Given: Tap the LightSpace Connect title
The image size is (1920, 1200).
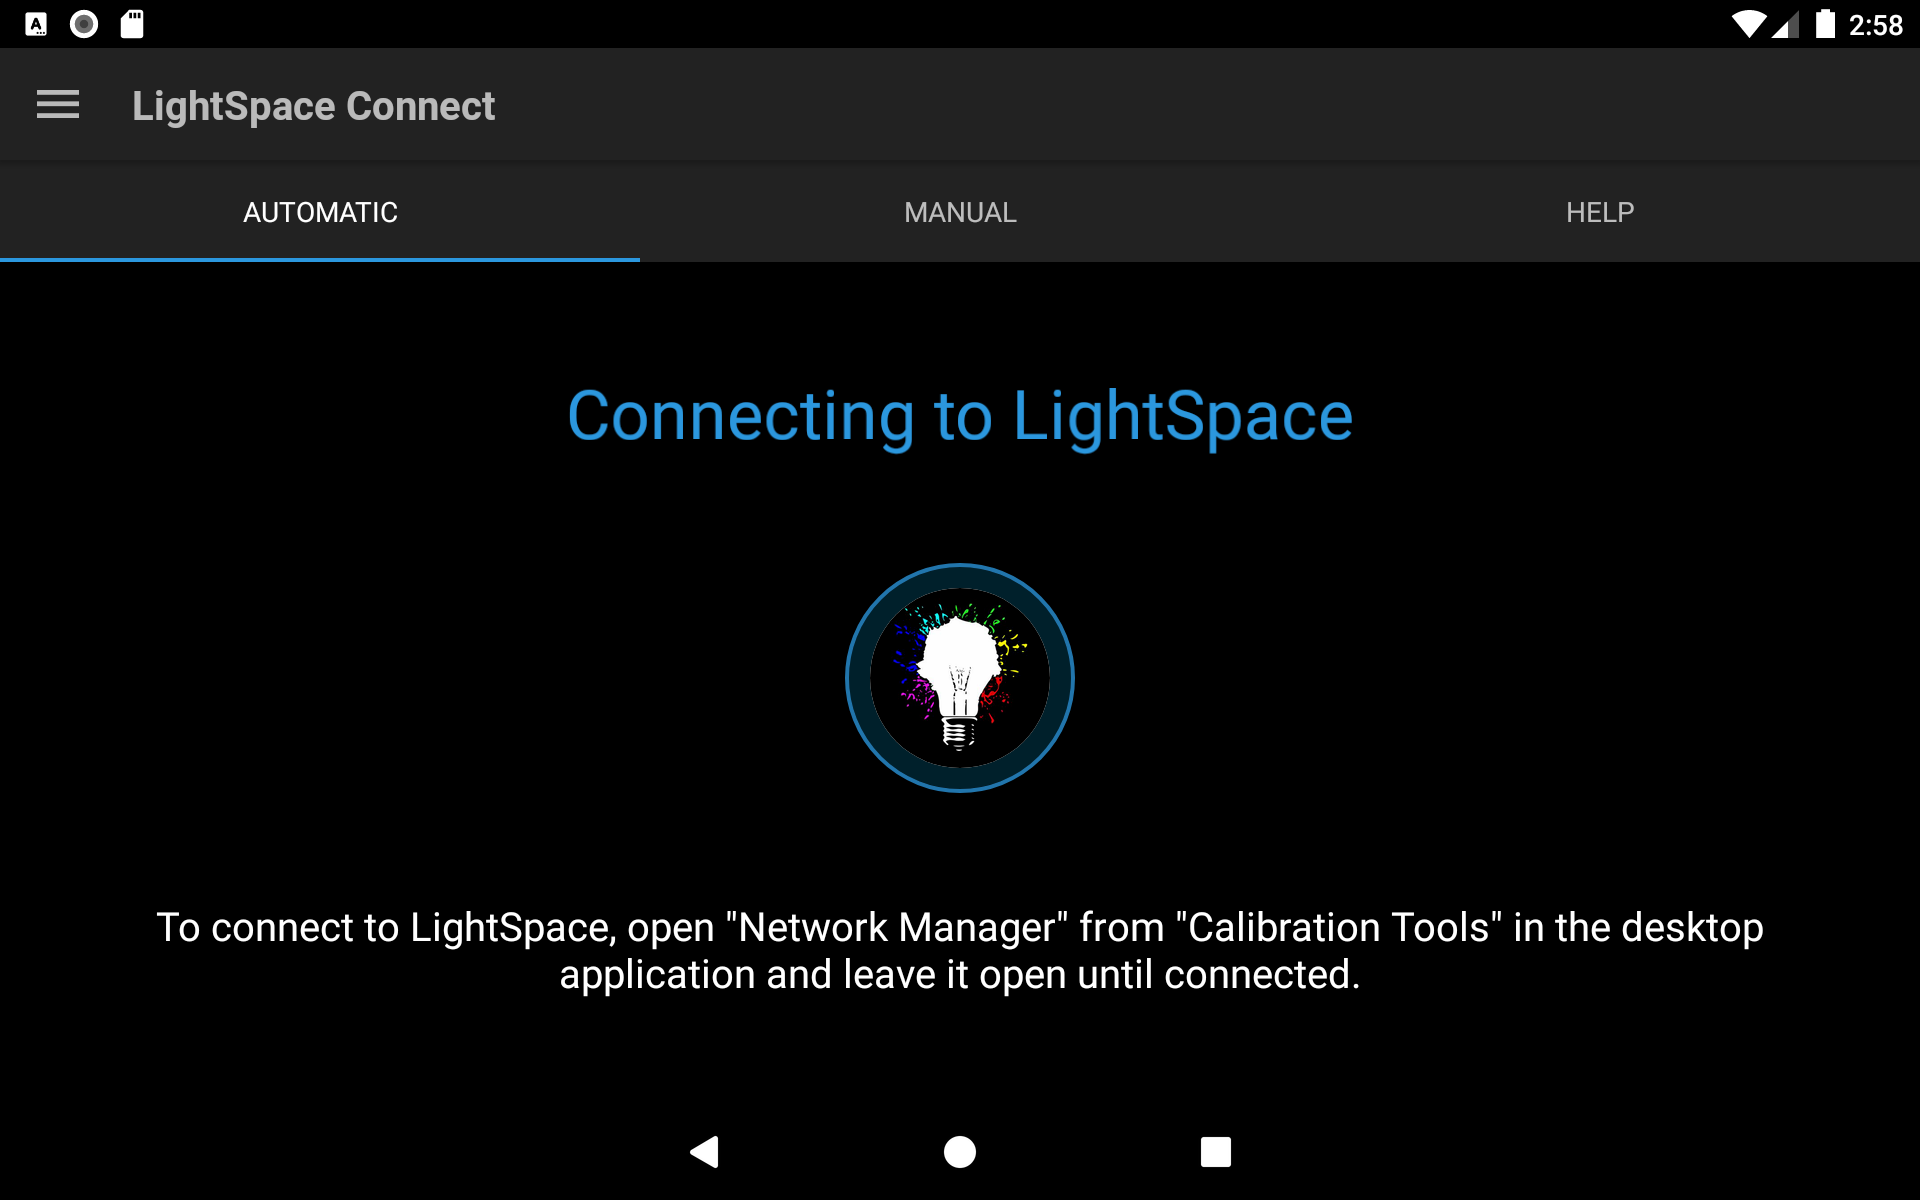Looking at the screenshot, I should [313, 105].
